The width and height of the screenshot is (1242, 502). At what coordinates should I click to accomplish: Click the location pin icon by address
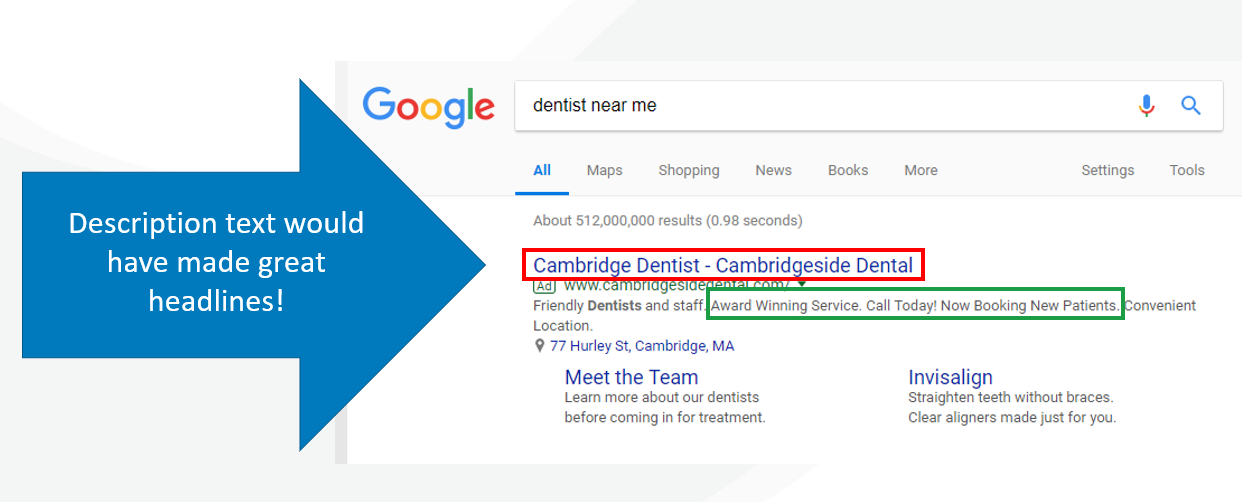540,346
